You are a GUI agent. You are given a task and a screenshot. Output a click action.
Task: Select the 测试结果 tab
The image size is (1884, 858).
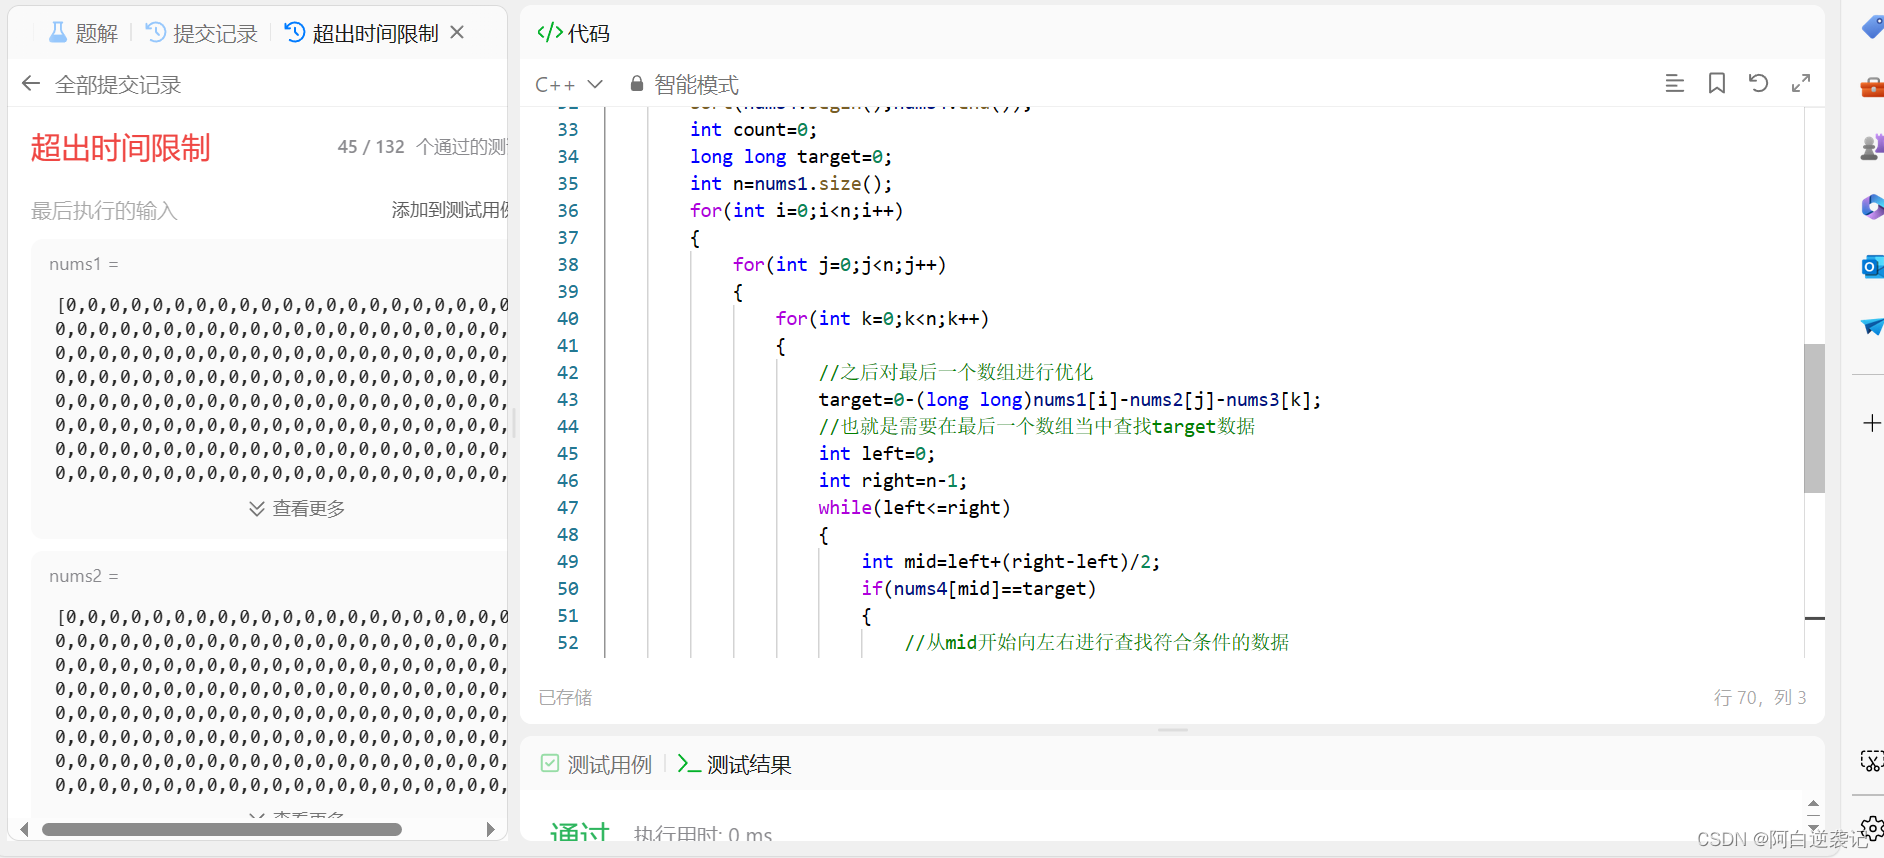(x=734, y=765)
